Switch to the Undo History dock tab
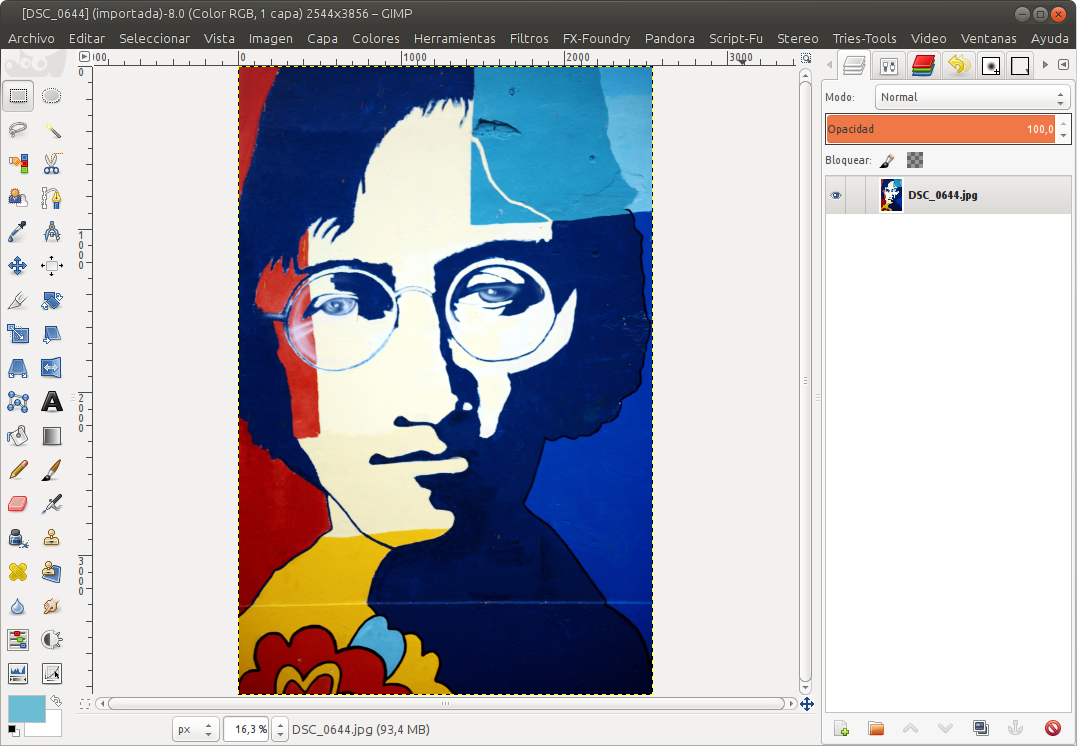This screenshot has width=1077, height=746. (x=958, y=65)
